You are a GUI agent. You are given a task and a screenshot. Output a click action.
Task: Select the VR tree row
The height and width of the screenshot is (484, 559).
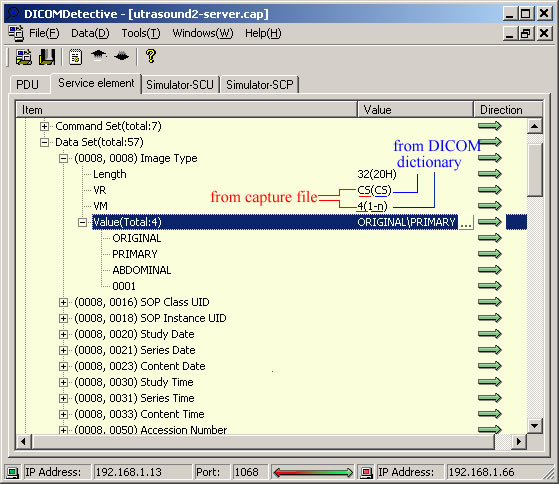point(100,190)
